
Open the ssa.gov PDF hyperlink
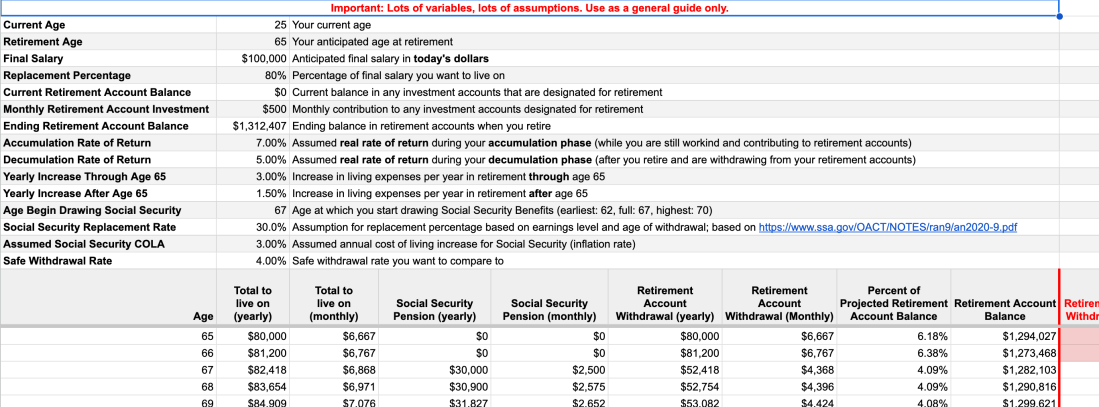pyautogui.click(x=888, y=227)
